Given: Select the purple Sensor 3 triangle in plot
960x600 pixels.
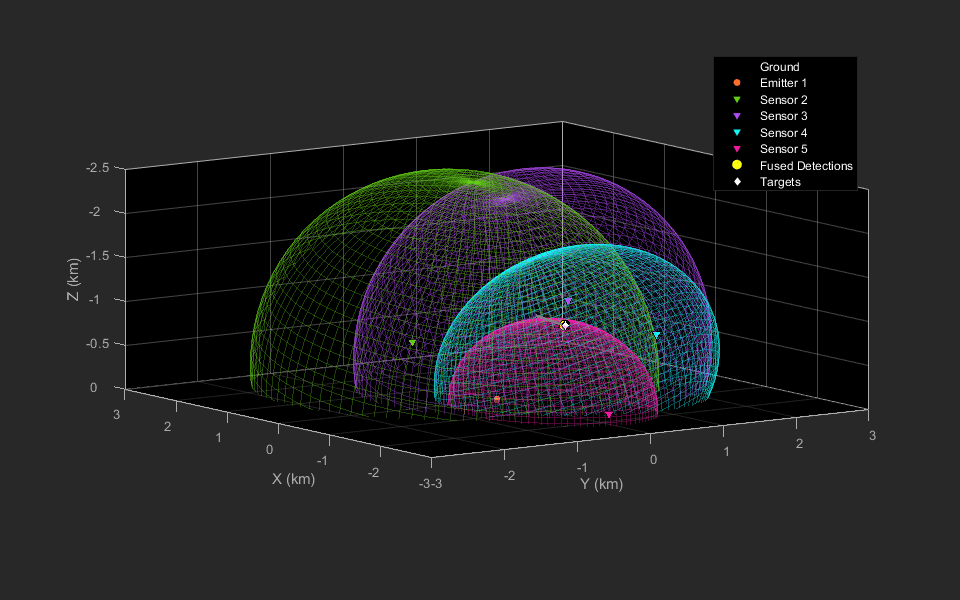Looking at the screenshot, I should coord(568,301).
